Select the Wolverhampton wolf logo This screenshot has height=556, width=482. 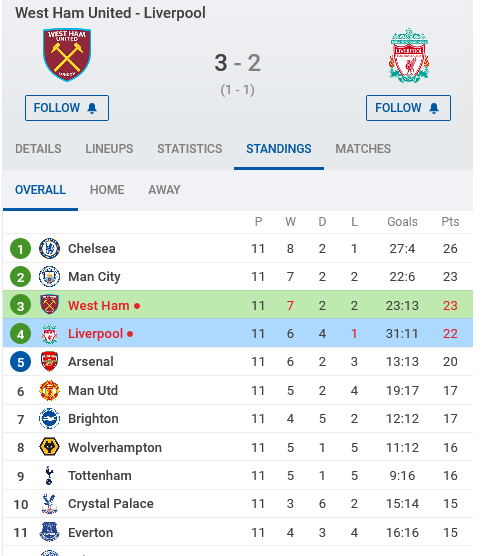(49, 447)
